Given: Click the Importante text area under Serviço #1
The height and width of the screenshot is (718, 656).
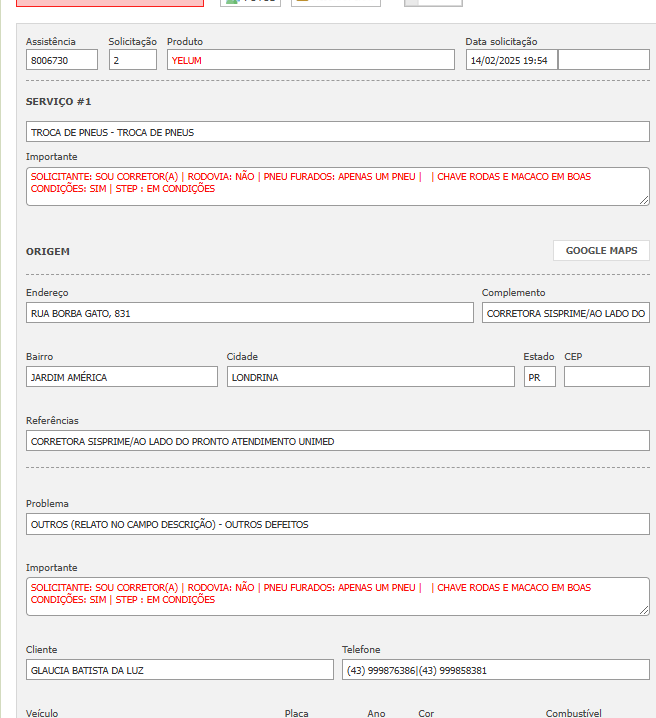Looking at the screenshot, I should pyautogui.click(x=337, y=186).
